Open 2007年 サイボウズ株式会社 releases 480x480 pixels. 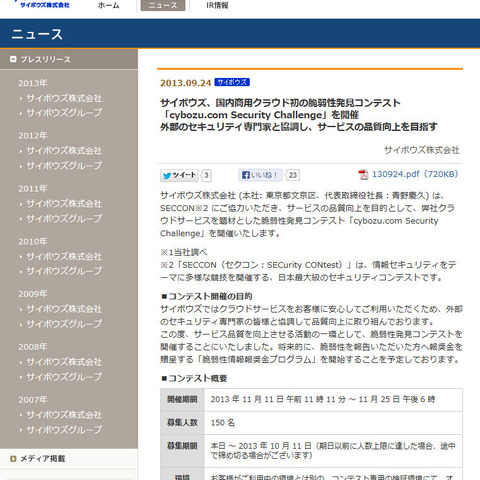click(x=64, y=415)
